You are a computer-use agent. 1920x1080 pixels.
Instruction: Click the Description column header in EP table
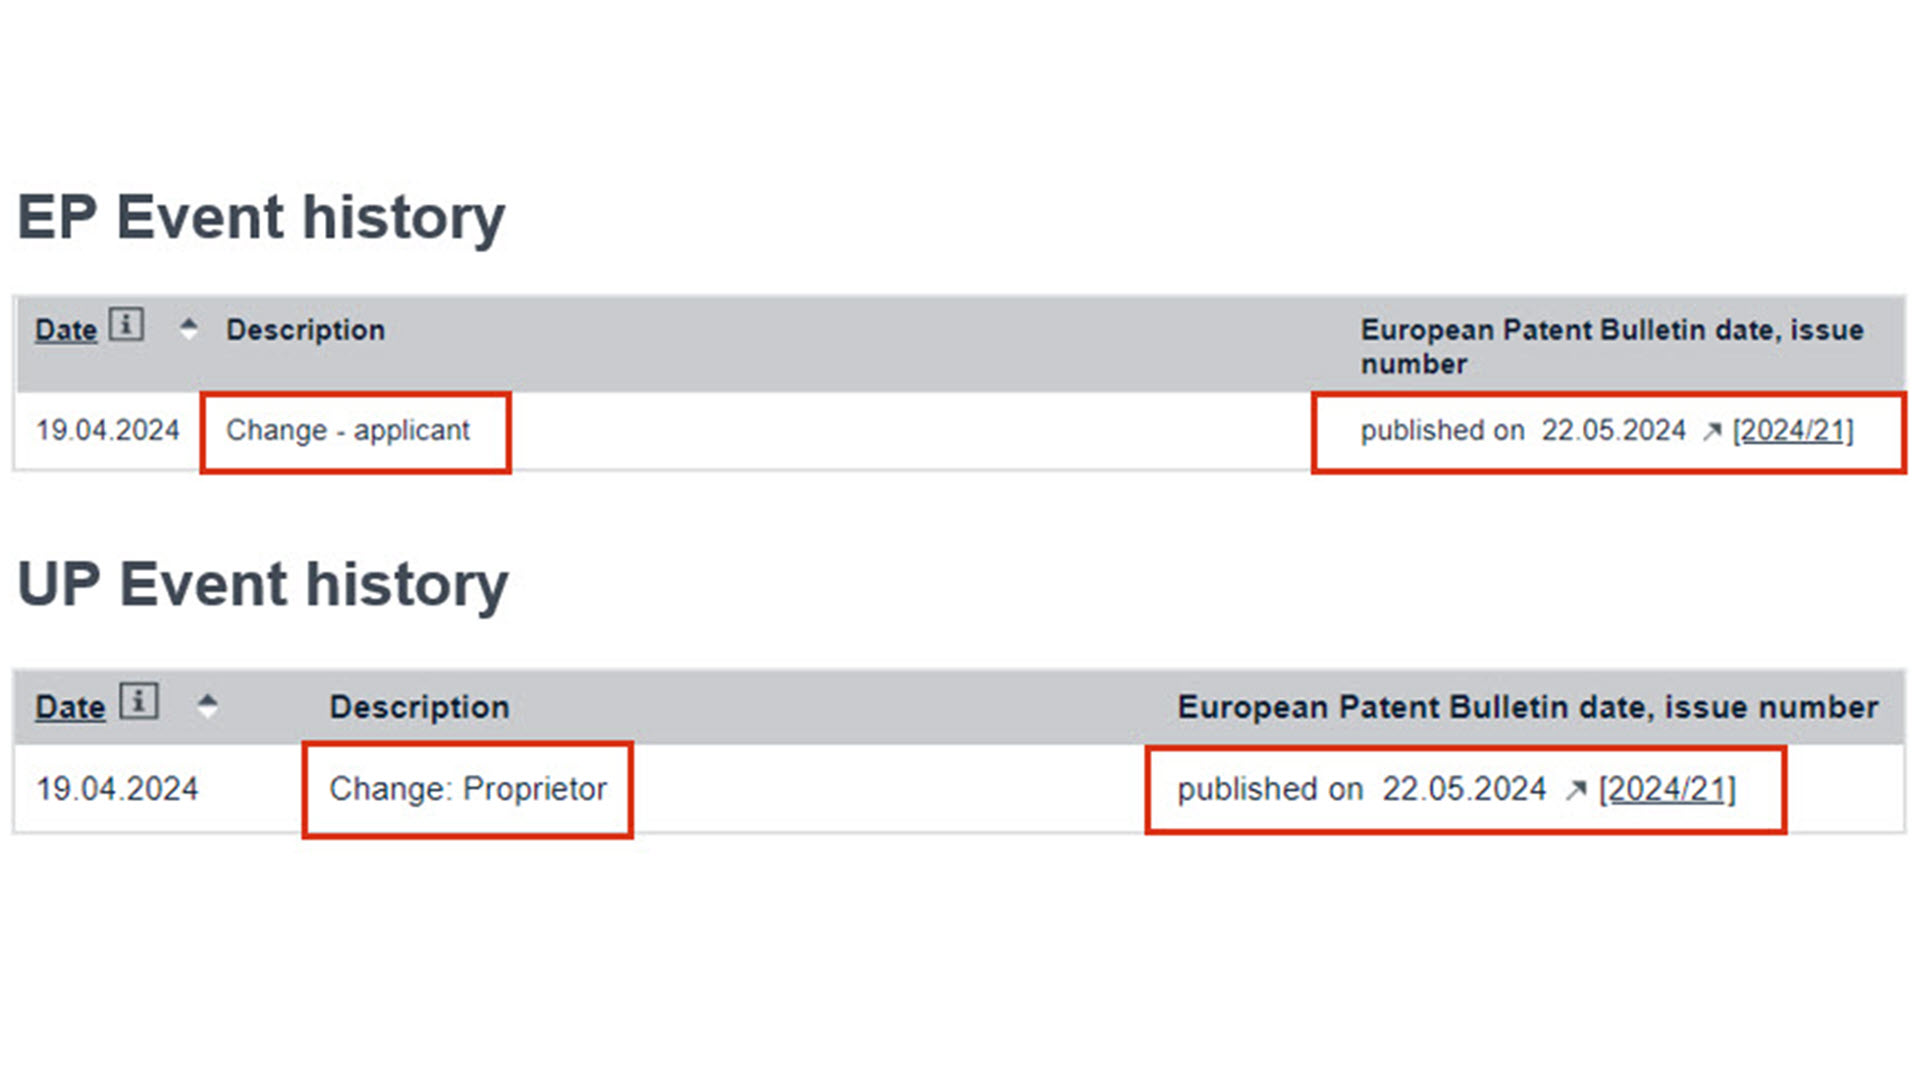click(305, 330)
